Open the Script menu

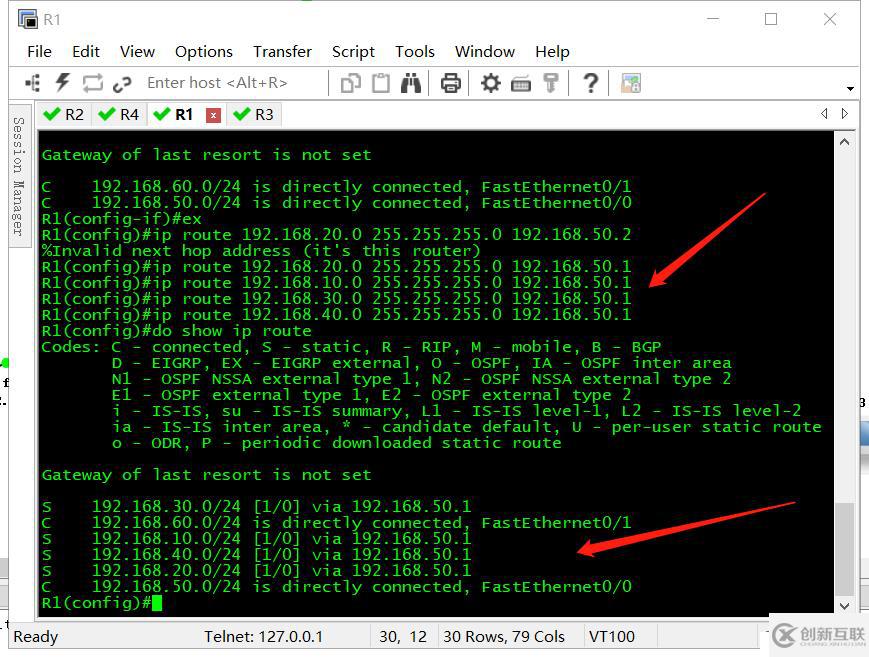[x=354, y=52]
